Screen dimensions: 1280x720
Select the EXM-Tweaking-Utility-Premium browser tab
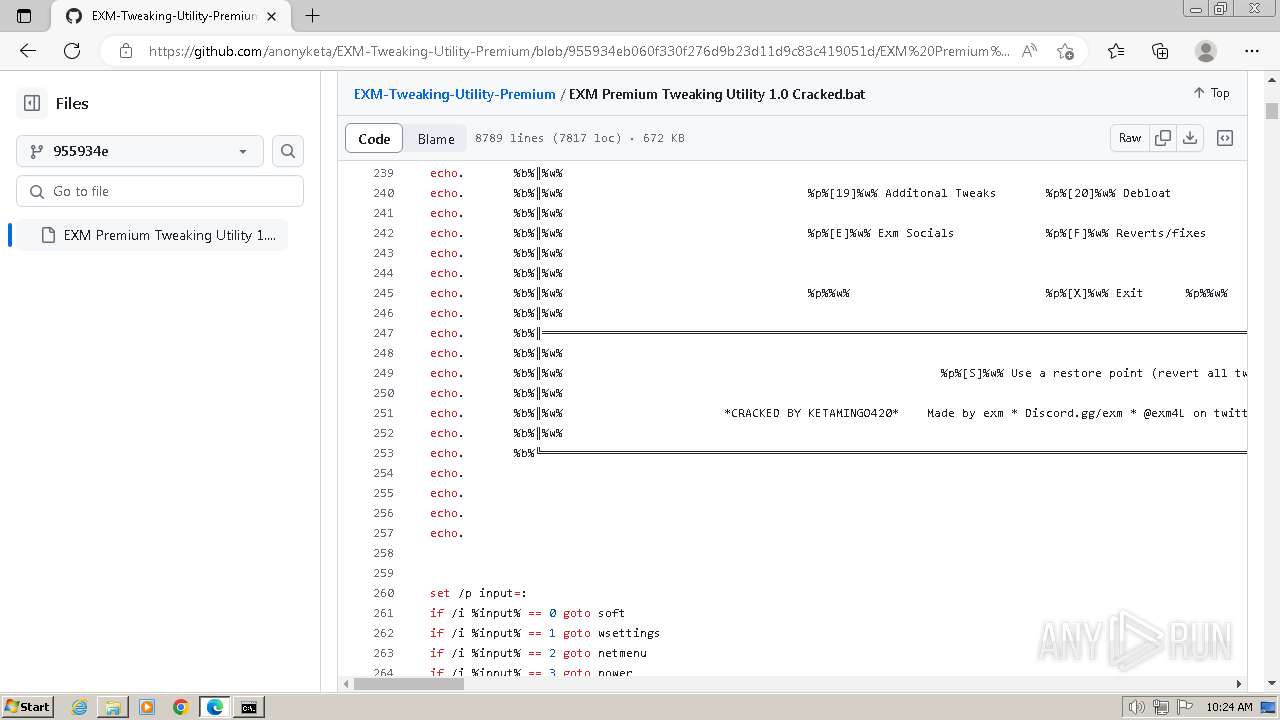tap(170, 16)
